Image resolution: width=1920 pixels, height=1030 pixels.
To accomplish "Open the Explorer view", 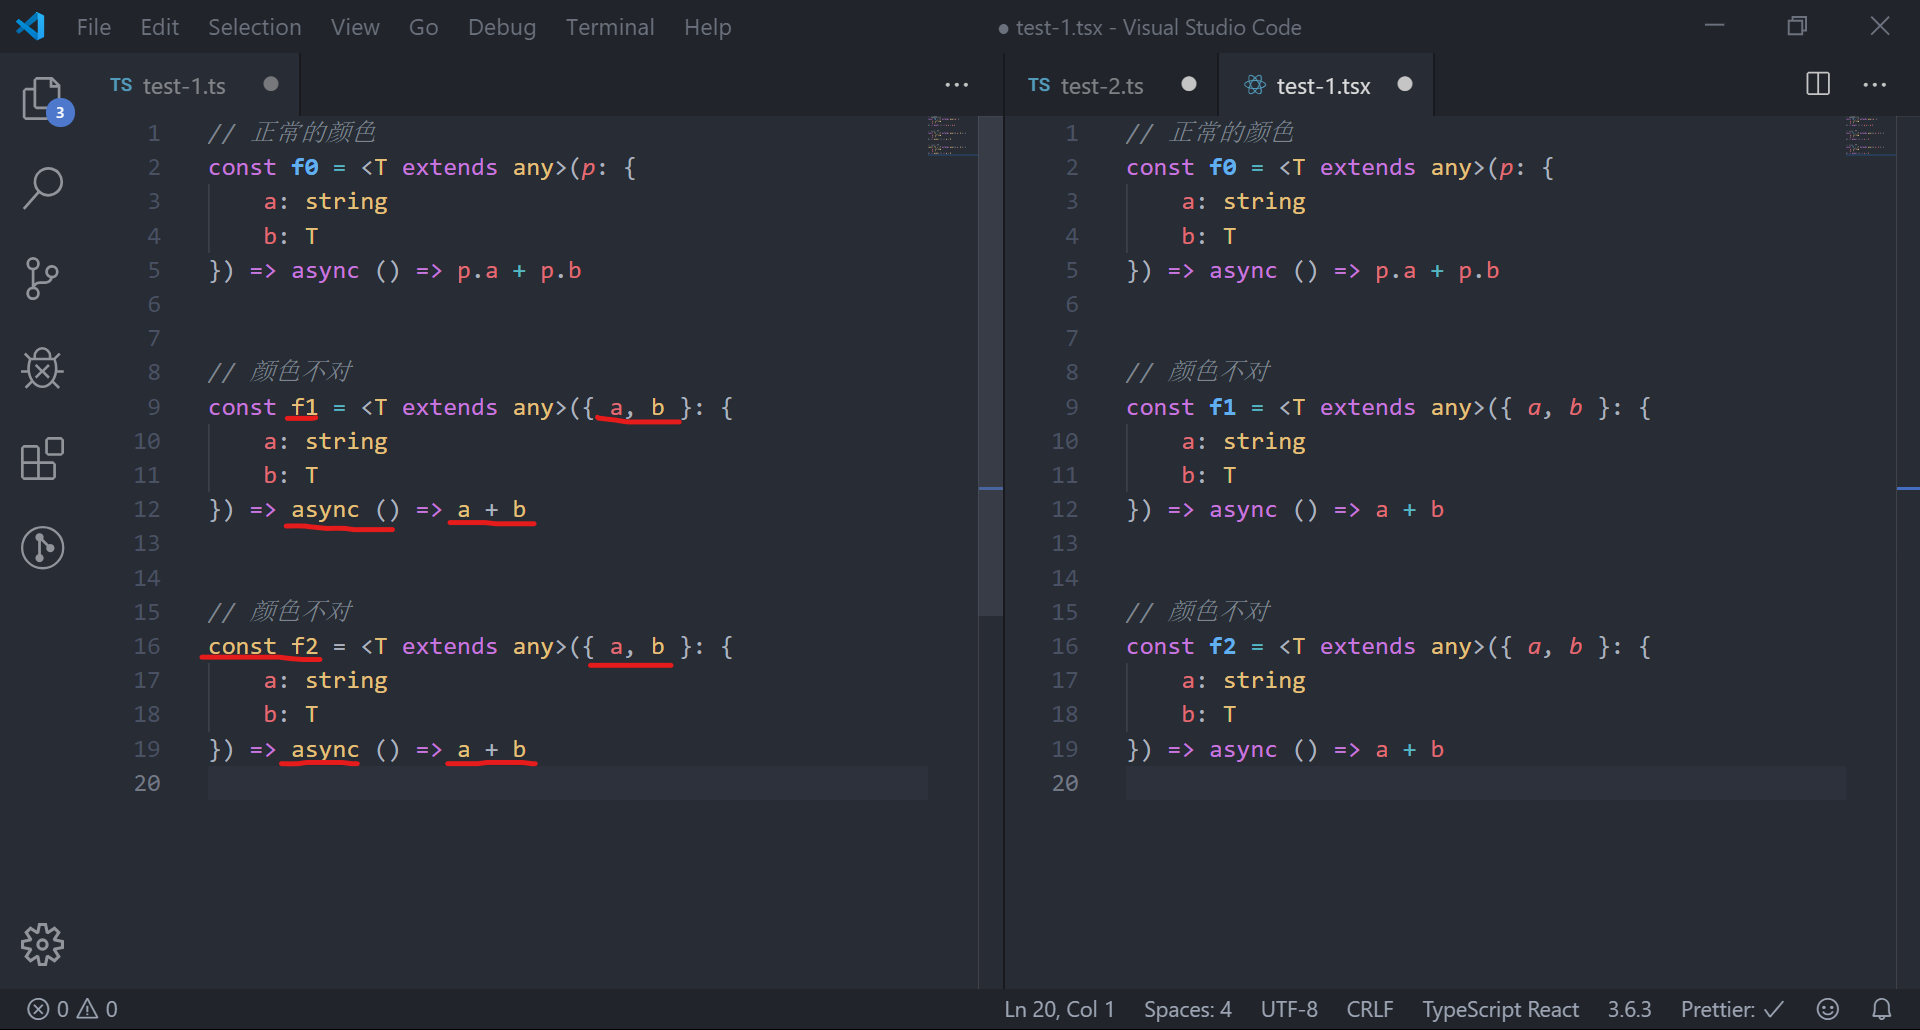I will coord(43,98).
